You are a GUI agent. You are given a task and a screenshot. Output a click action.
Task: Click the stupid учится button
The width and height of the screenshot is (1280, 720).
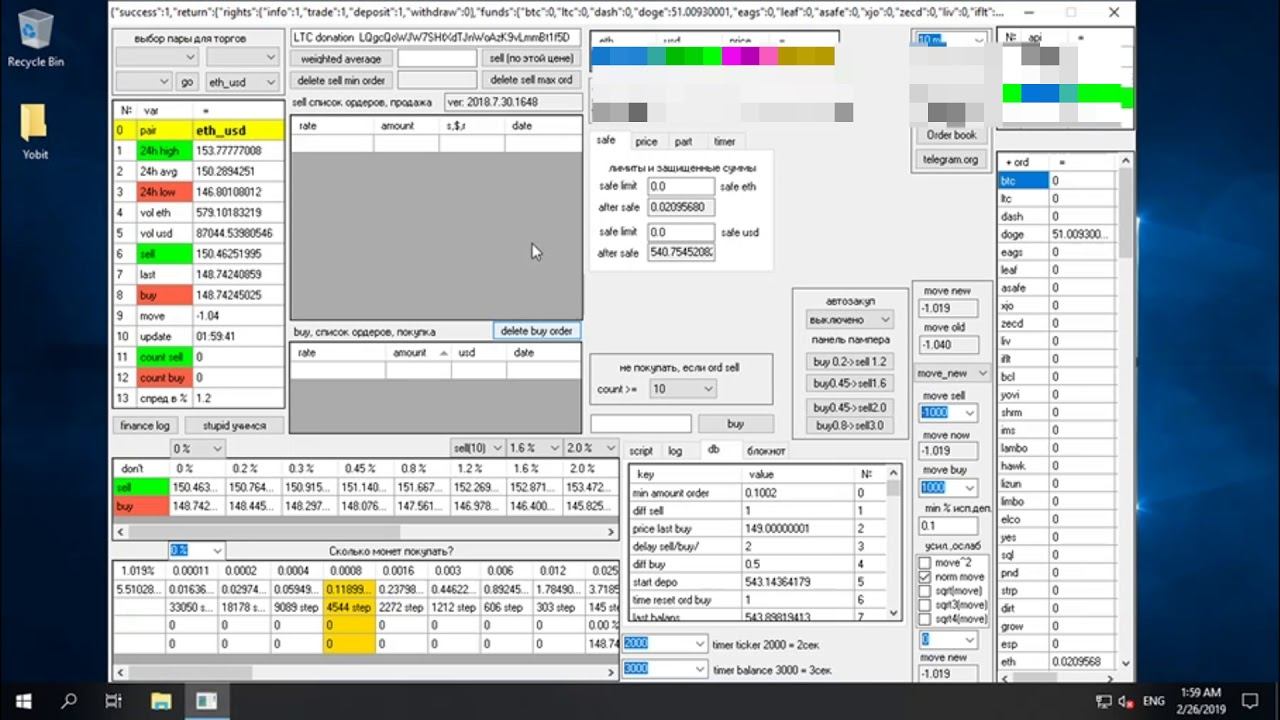click(234, 426)
